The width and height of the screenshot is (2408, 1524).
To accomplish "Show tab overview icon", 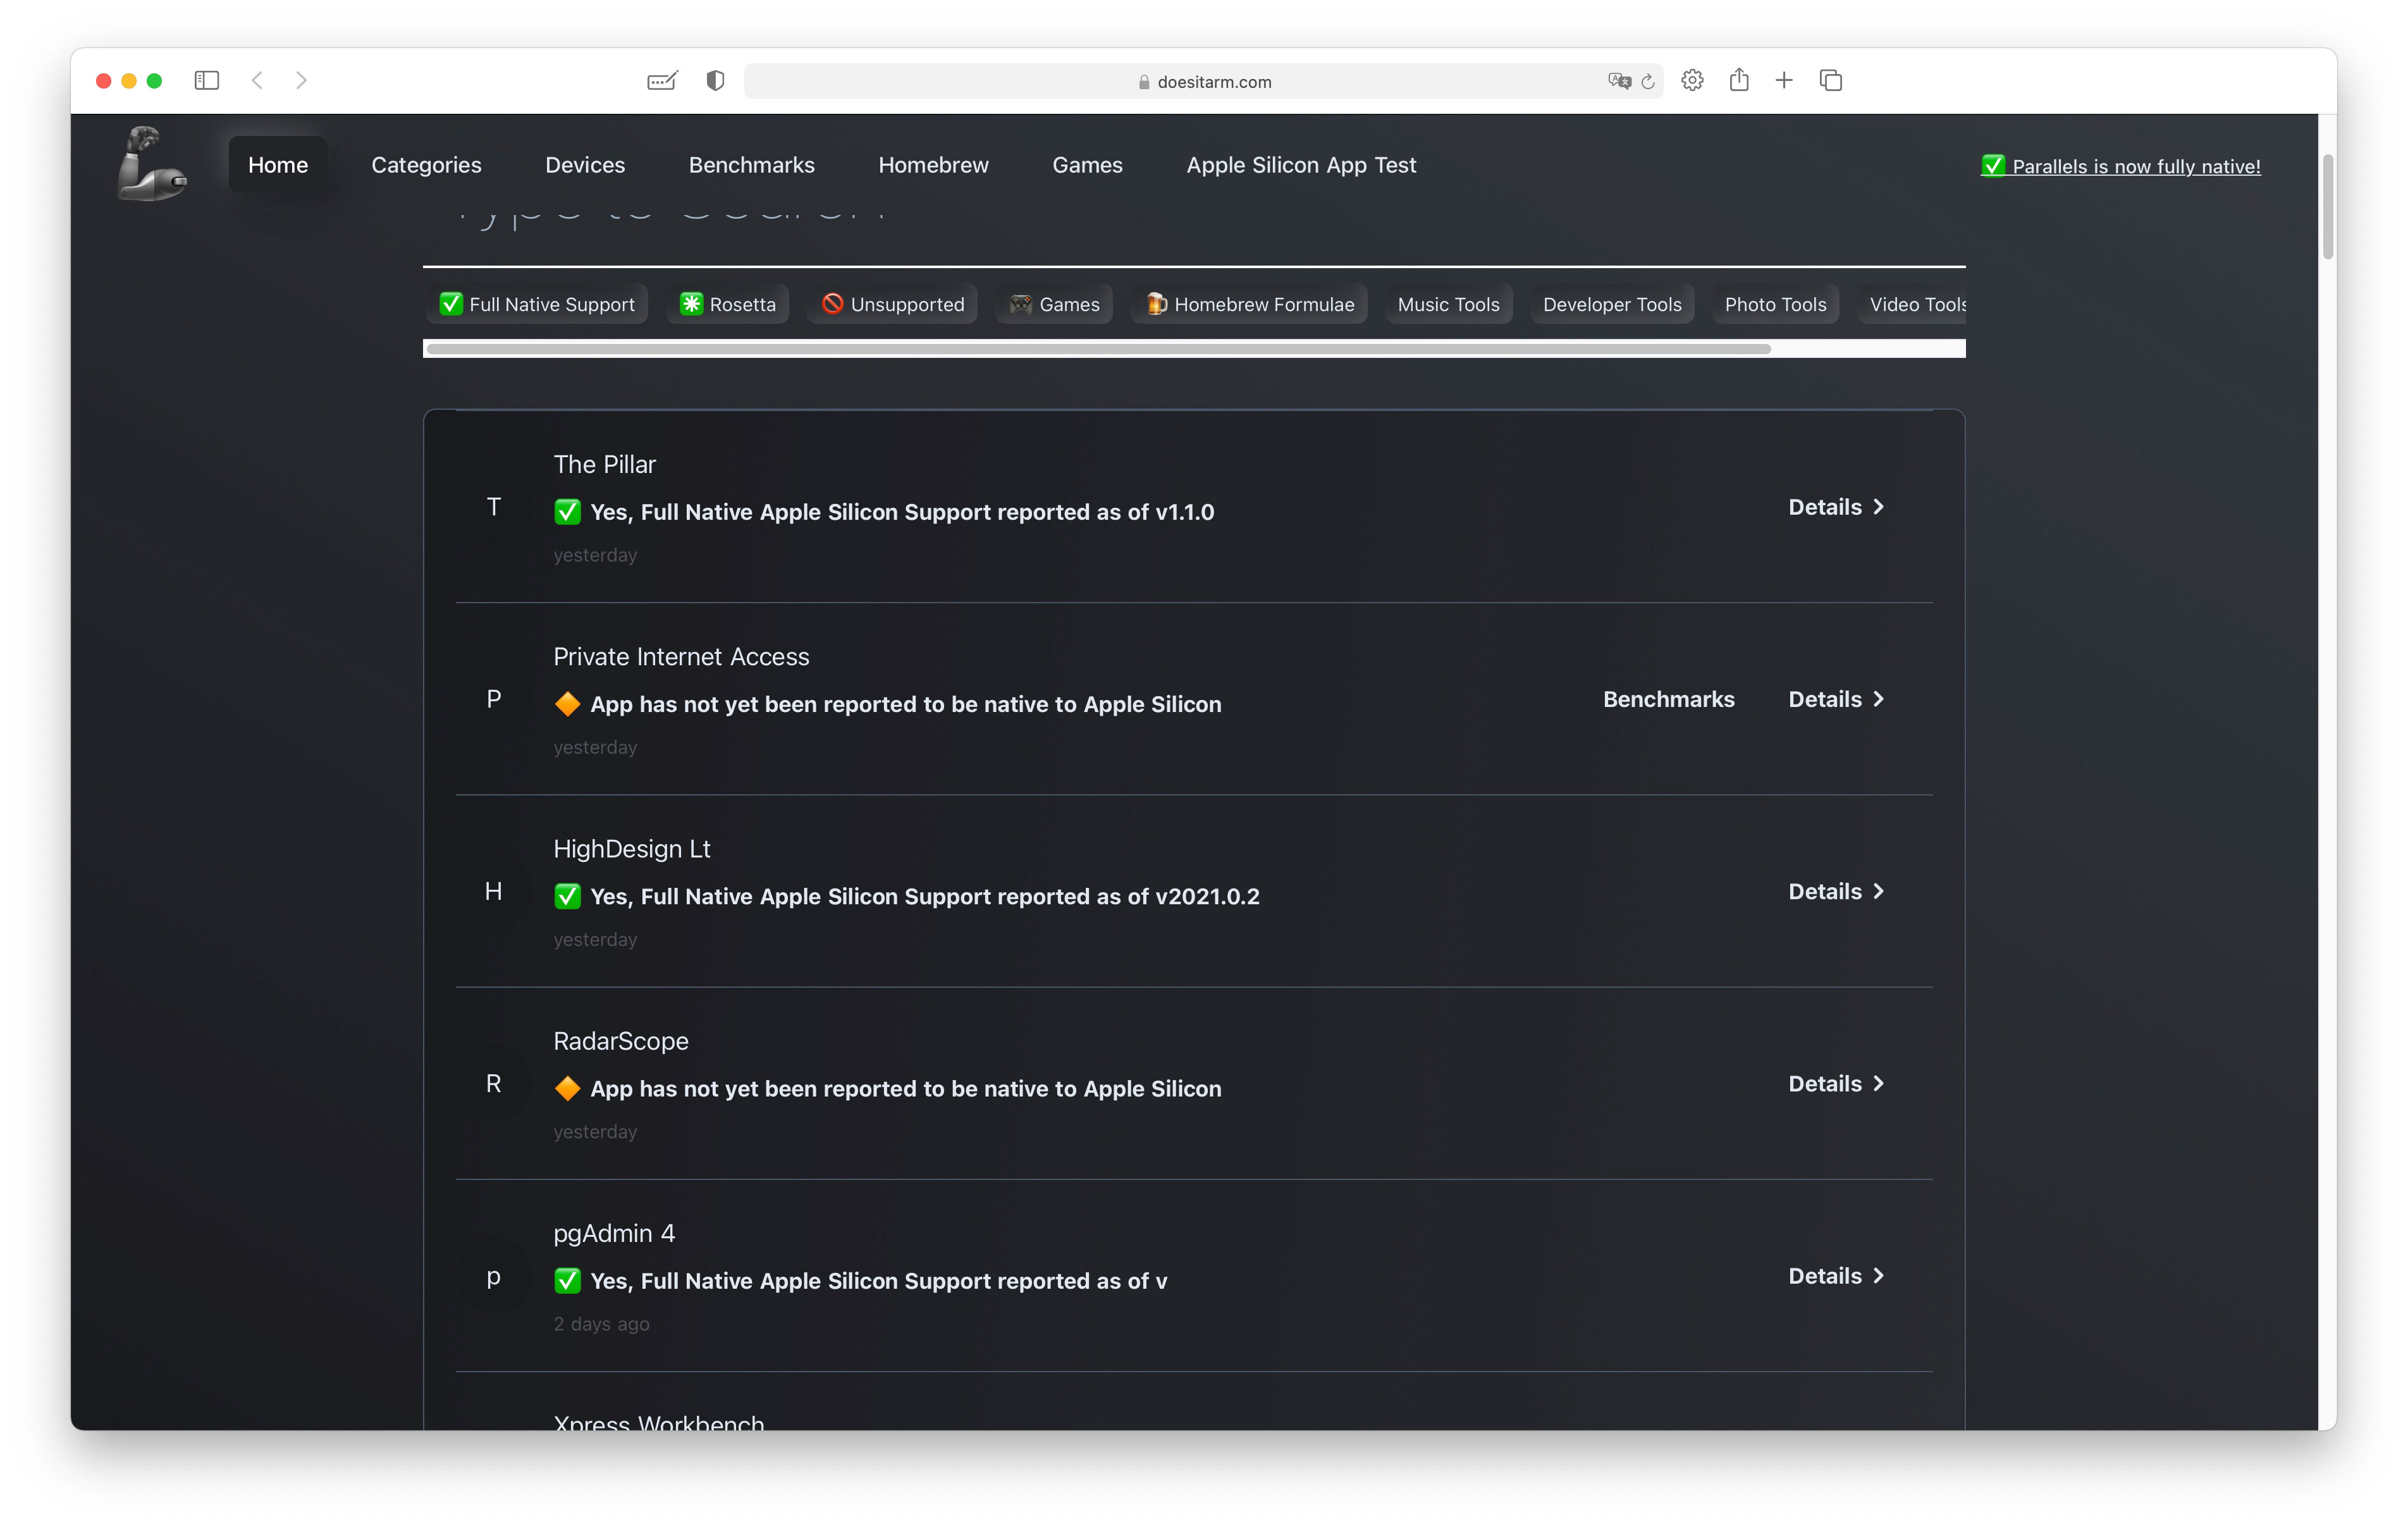I will click(1831, 80).
